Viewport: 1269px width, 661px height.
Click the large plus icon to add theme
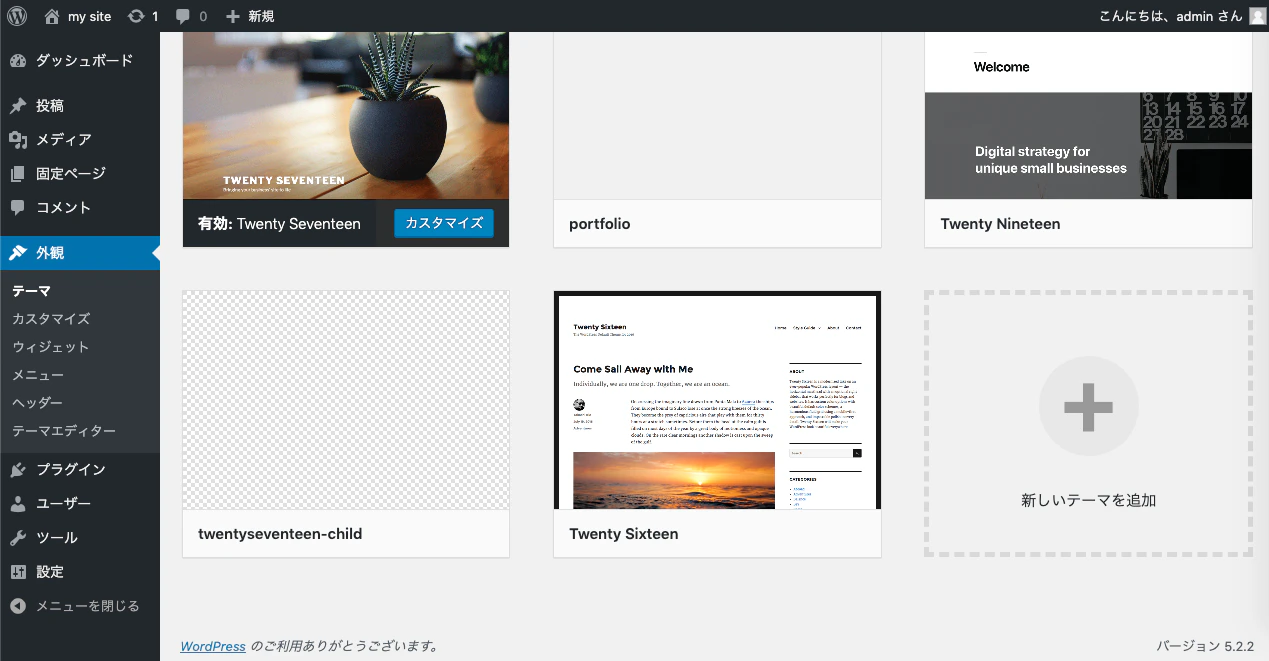(1088, 406)
